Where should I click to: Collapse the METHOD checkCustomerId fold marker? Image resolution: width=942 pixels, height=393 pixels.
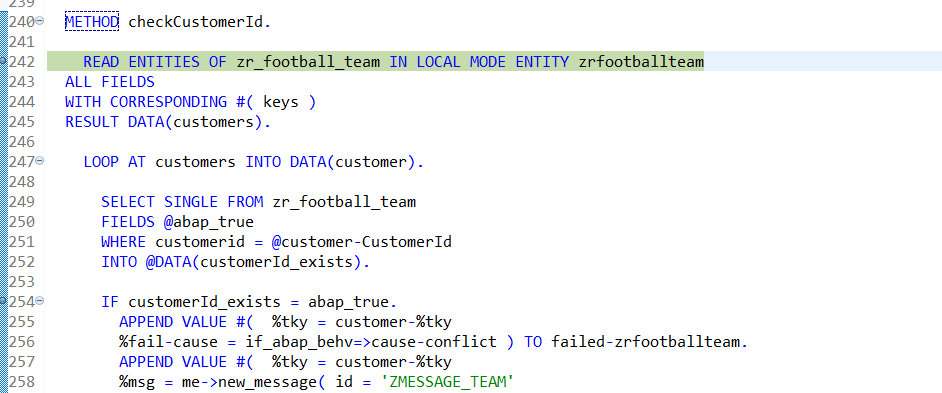(40, 21)
